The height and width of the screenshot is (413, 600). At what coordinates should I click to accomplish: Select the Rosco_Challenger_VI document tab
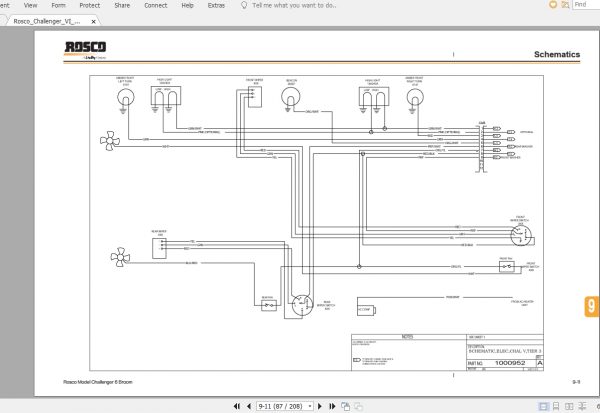(x=47, y=21)
